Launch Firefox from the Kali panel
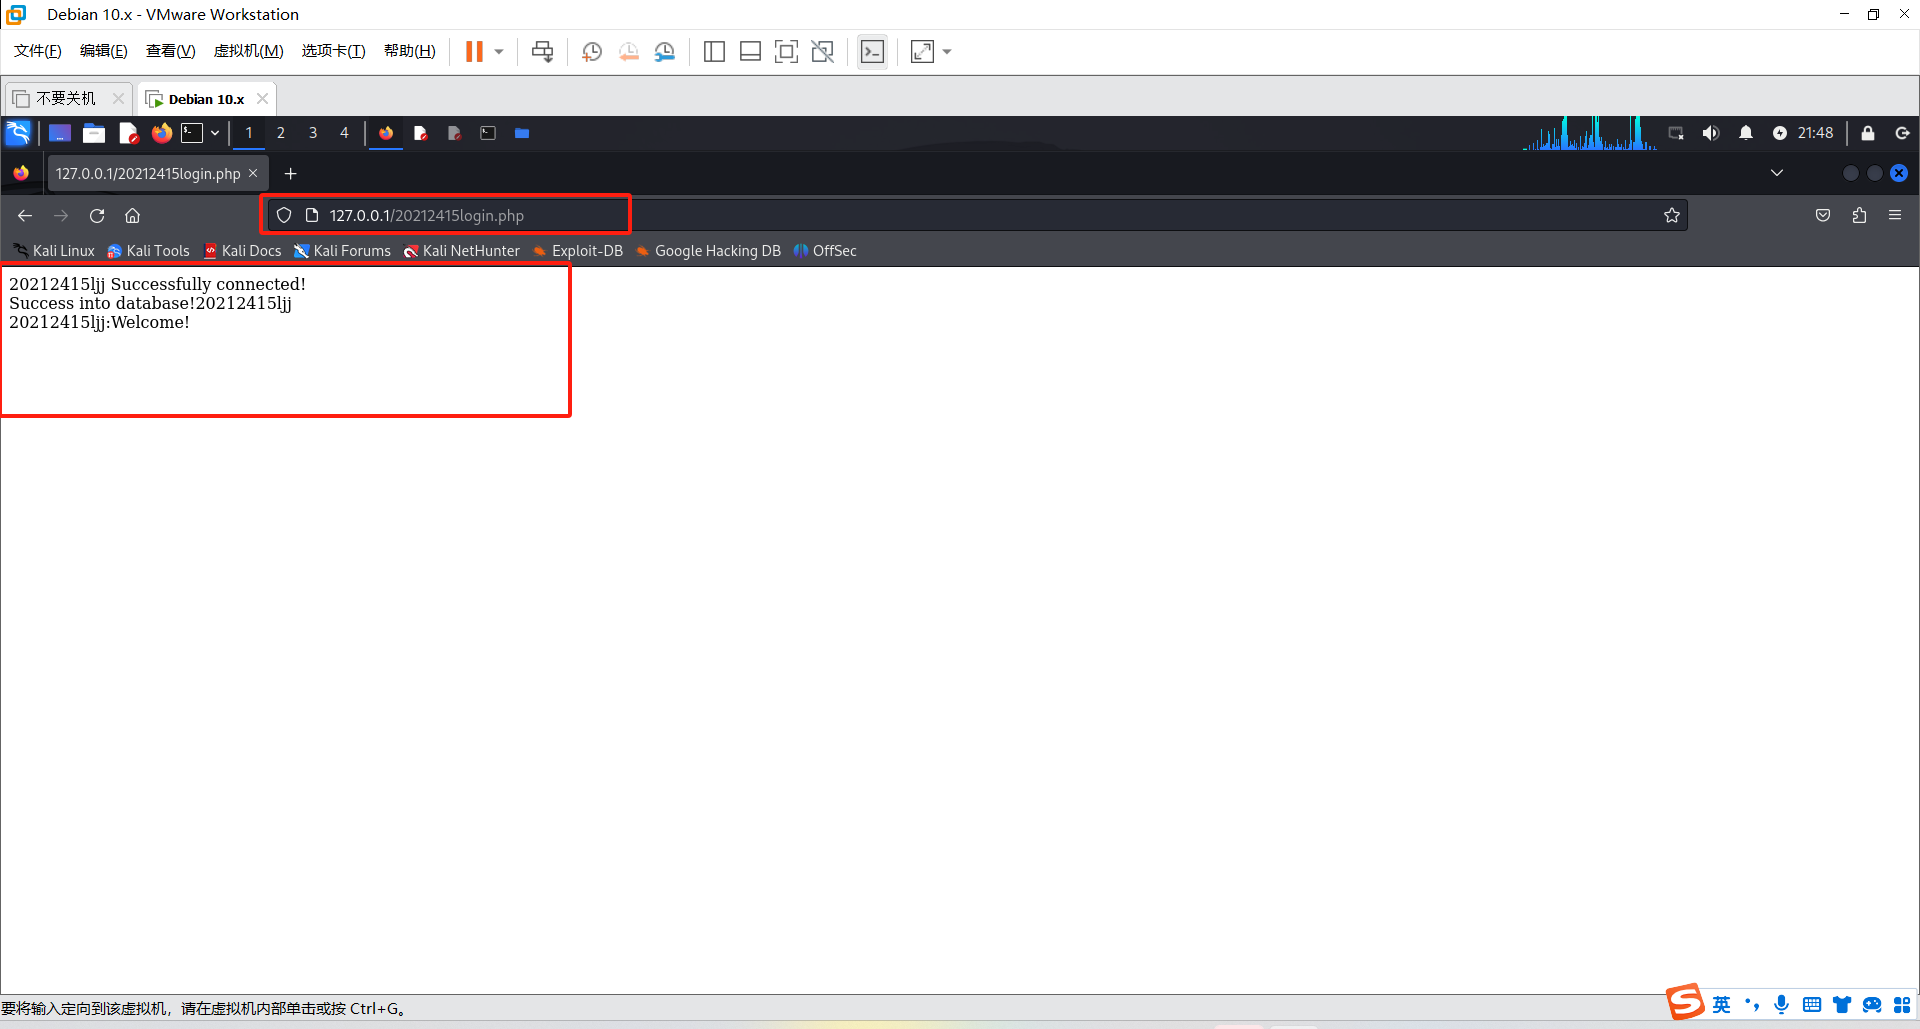Viewport: 1920px width, 1029px height. coord(161,133)
